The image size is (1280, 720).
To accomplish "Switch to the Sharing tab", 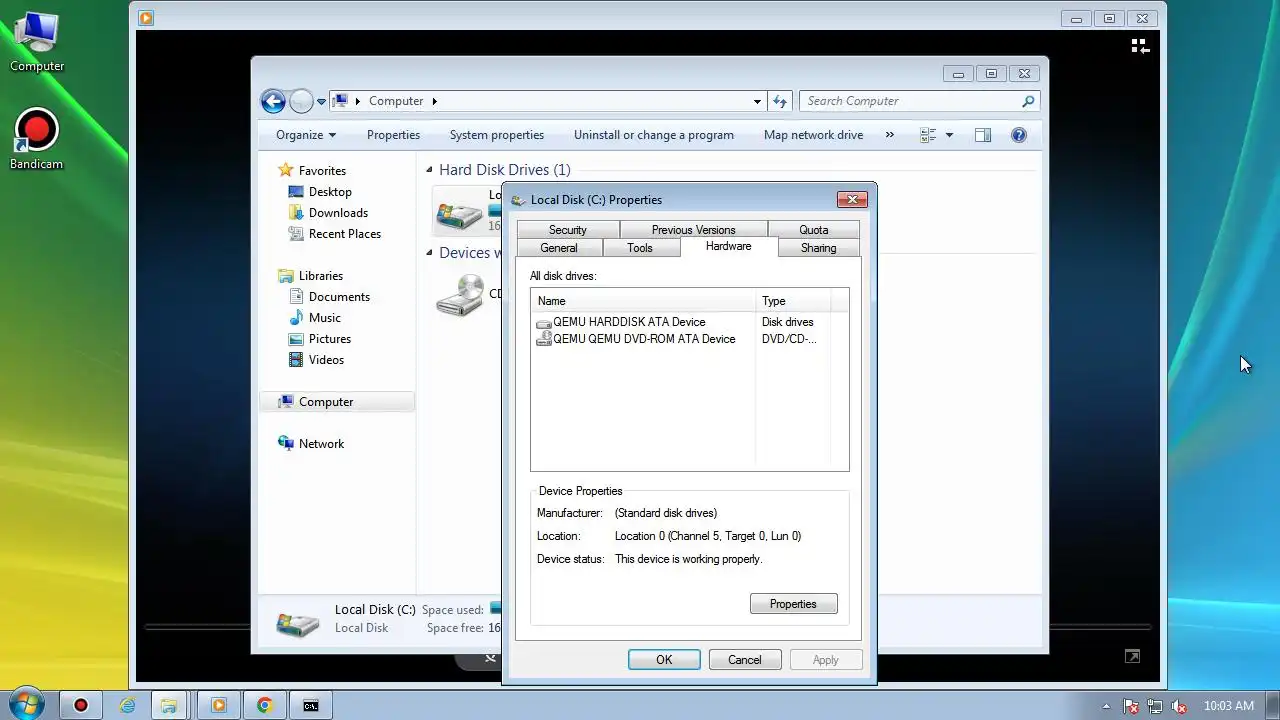I will pos(818,248).
